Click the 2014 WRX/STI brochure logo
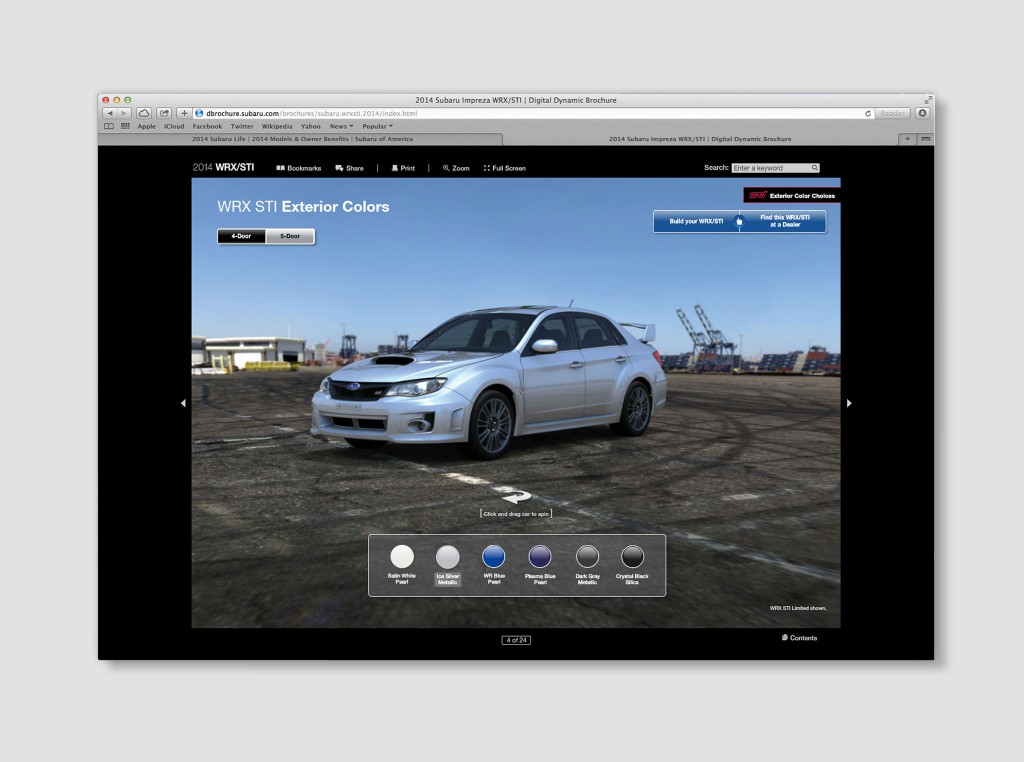 [x=223, y=168]
